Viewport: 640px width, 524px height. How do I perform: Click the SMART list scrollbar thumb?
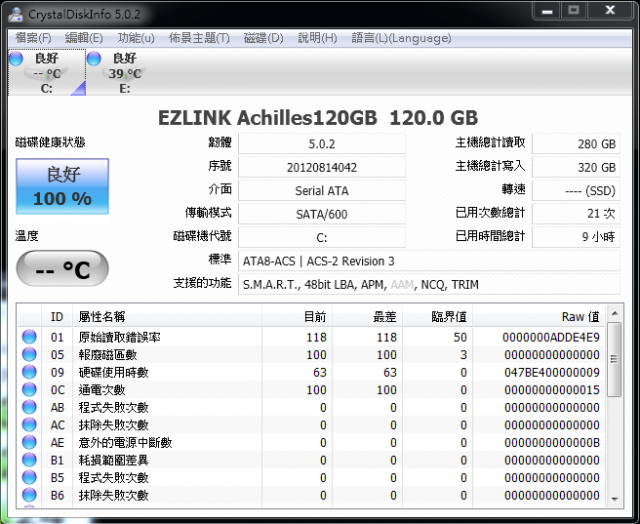614,359
